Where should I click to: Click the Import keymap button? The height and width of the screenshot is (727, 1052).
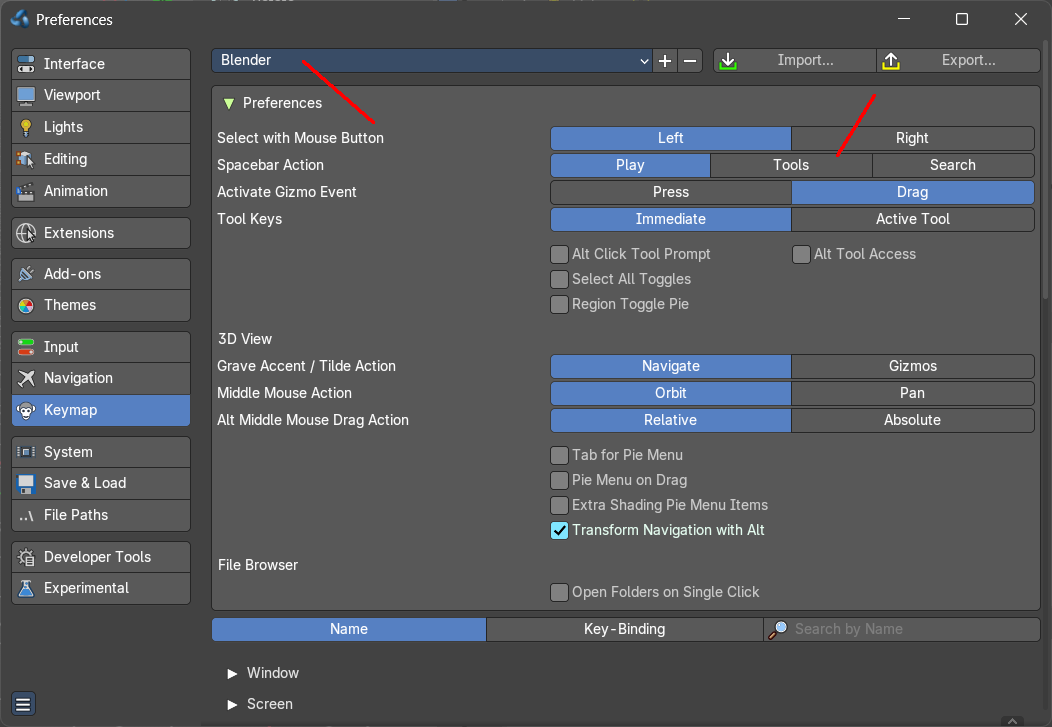point(794,60)
